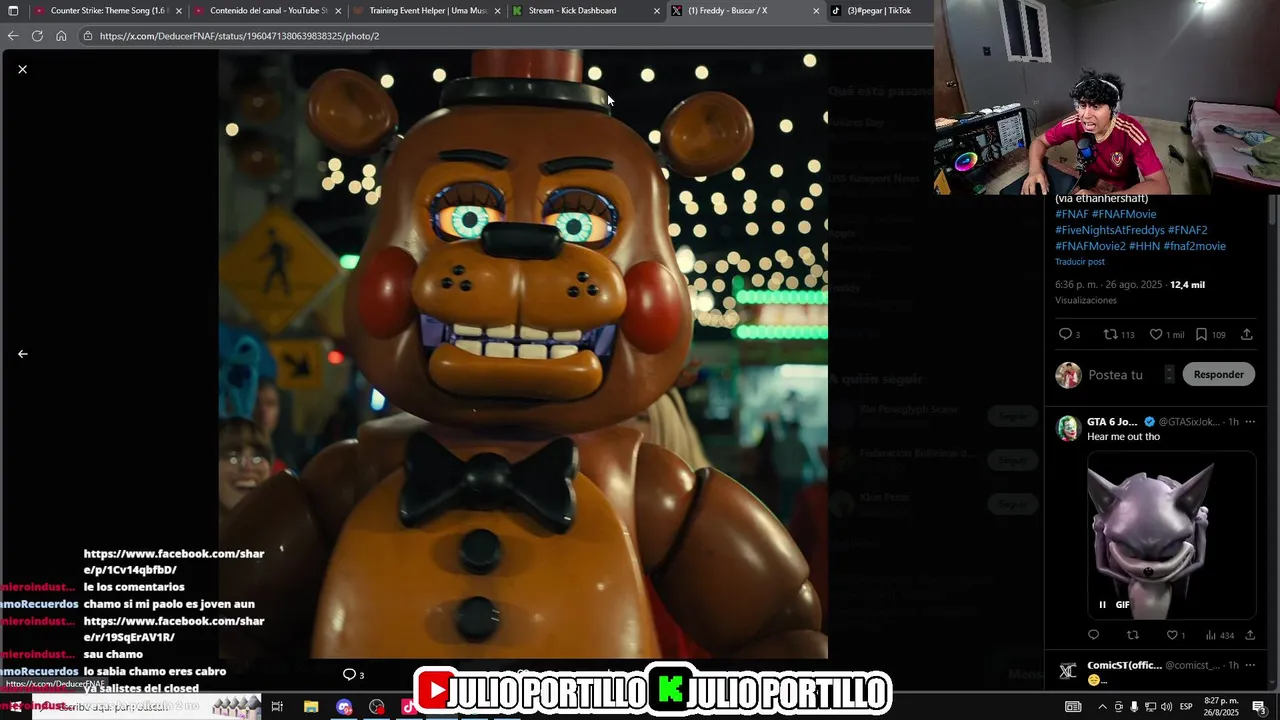Share the Hear me out tho comment
Viewport: 1280px width, 720px height.
[x=1250, y=635]
